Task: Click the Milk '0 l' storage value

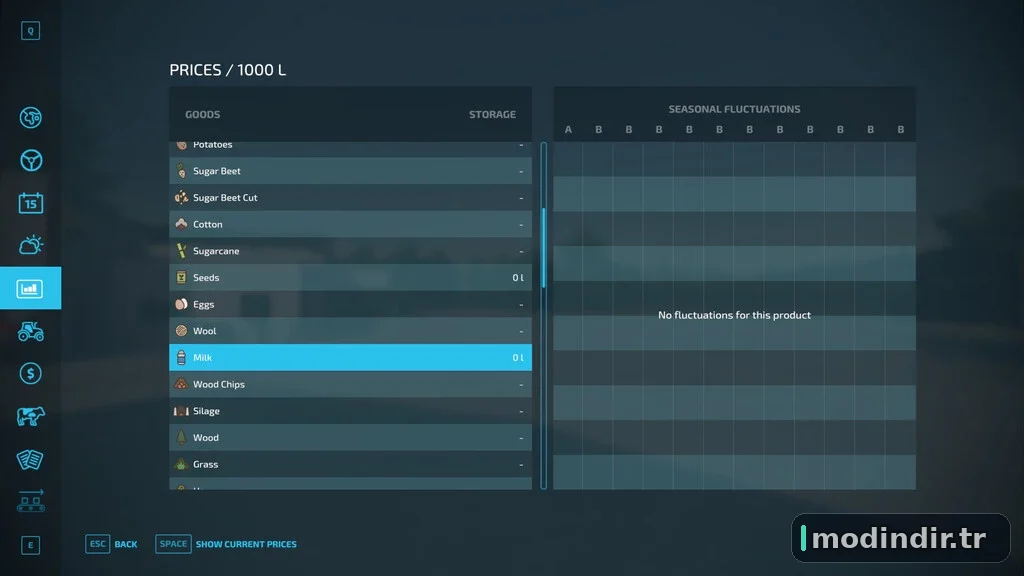Action: click(x=518, y=357)
